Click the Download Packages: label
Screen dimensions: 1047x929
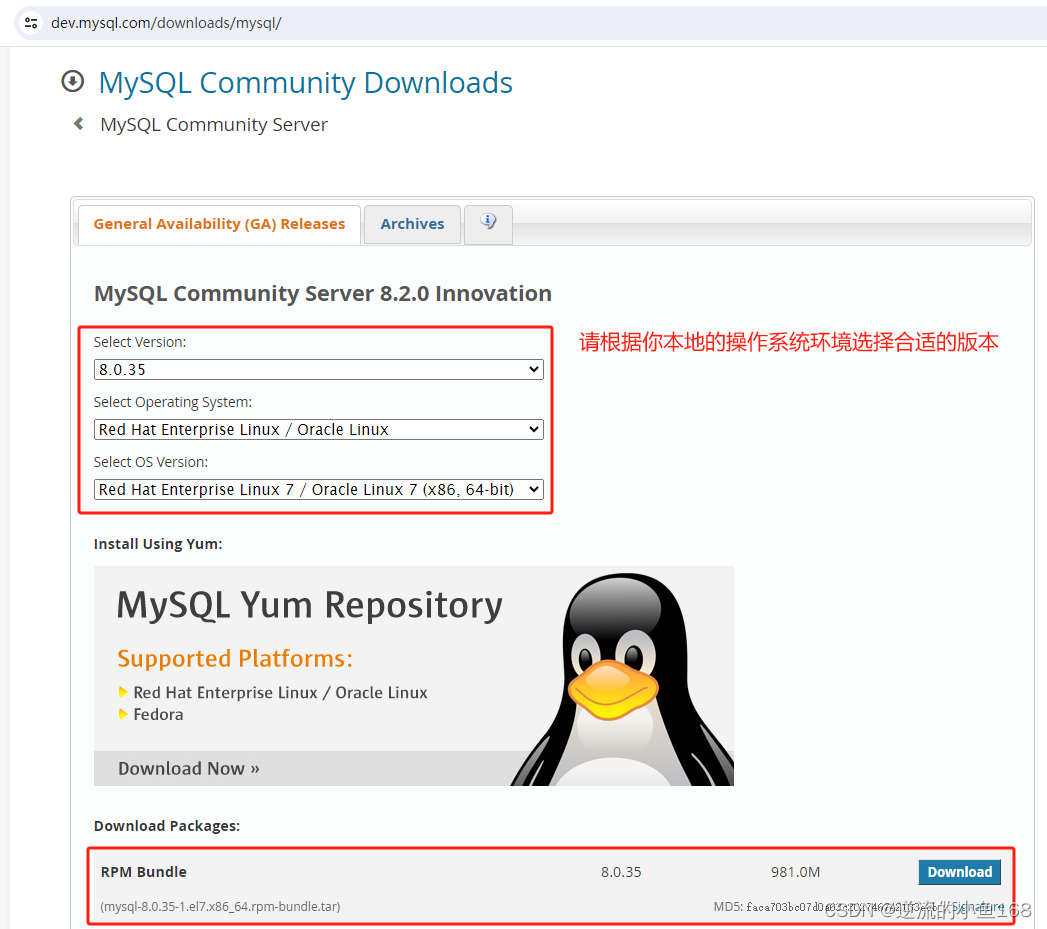click(167, 826)
